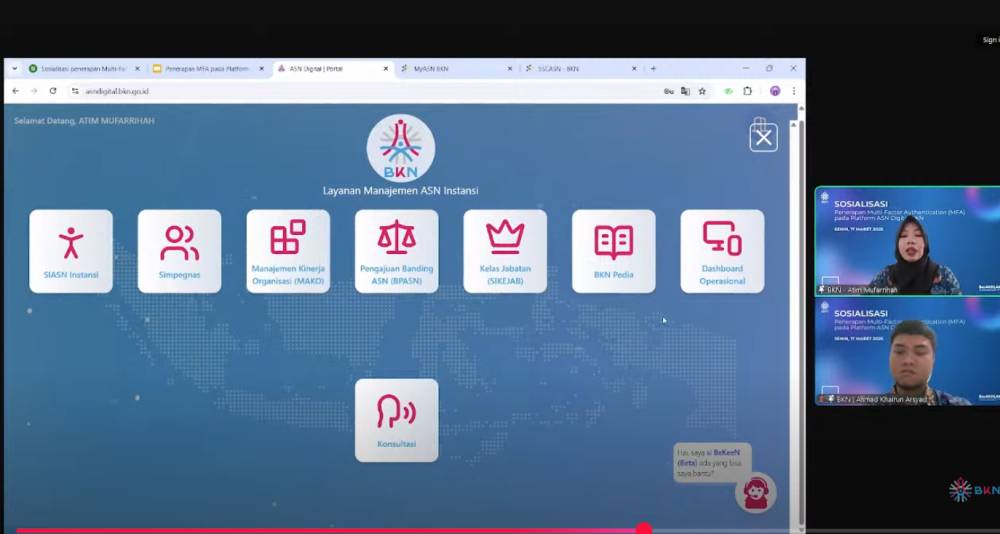Click the Layanan Manajemen ASN Instansi heading
1000x534 pixels.
[x=401, y=191]
